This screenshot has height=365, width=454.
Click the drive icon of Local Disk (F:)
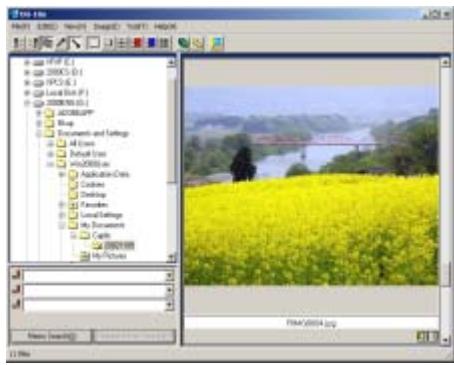39,93
